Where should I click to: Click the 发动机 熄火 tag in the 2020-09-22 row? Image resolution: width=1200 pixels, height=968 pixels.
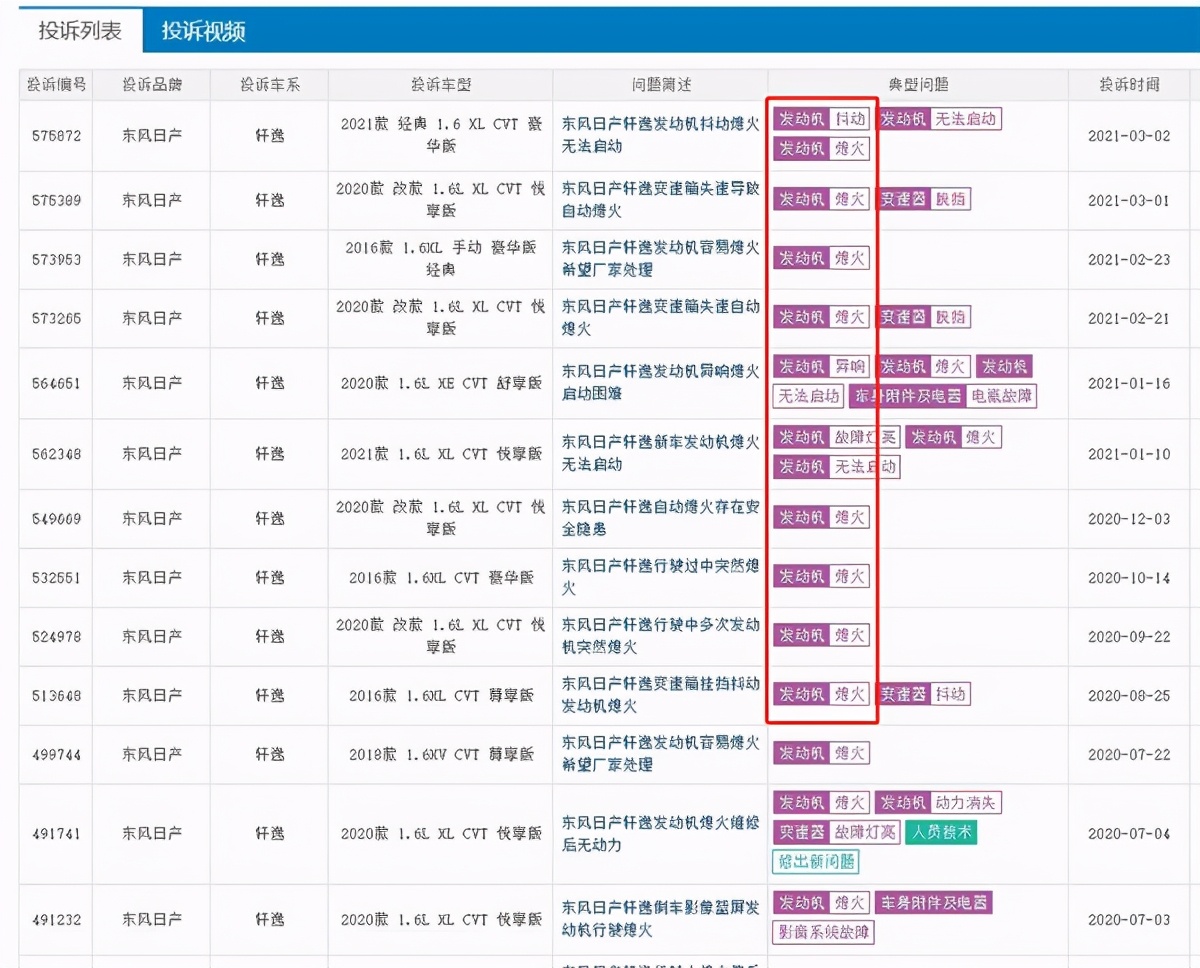pos(822,635)
